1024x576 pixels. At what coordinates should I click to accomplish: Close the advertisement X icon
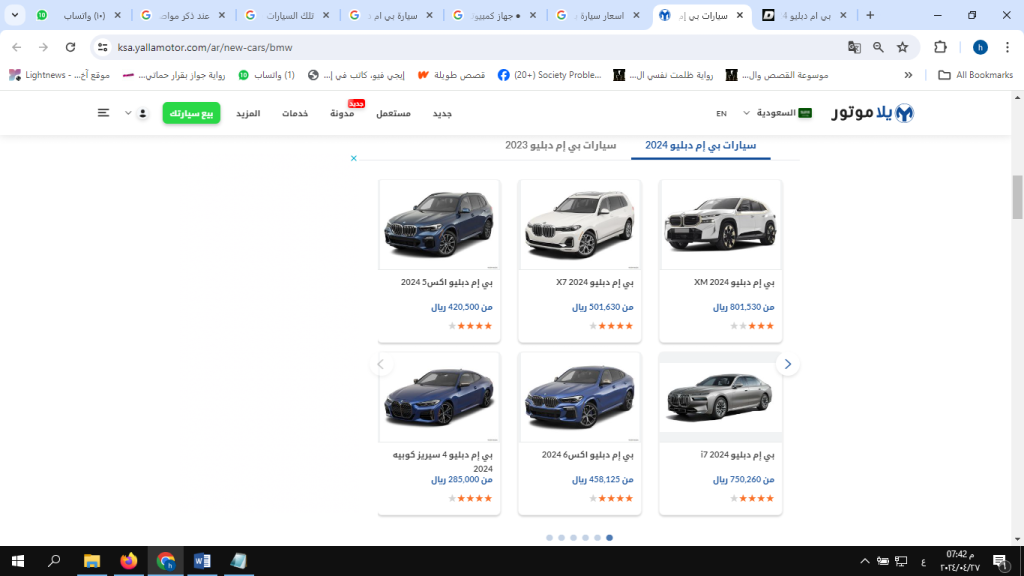point(353,158)
